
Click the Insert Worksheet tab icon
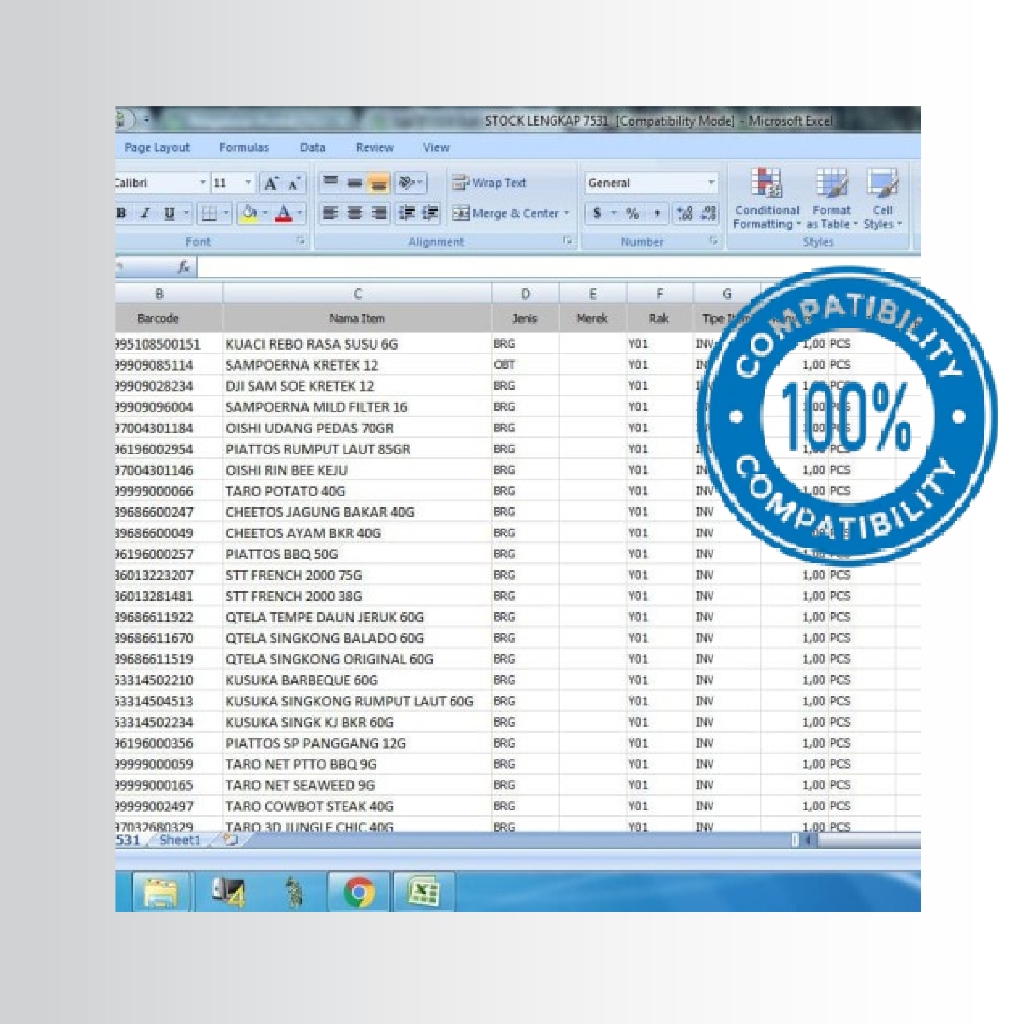click(x=231, y=840)
